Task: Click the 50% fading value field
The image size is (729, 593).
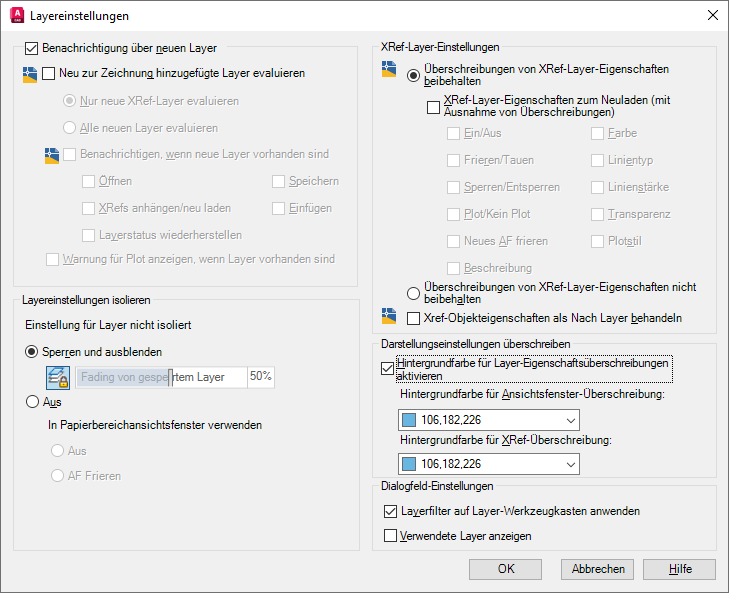Action: 261,376
